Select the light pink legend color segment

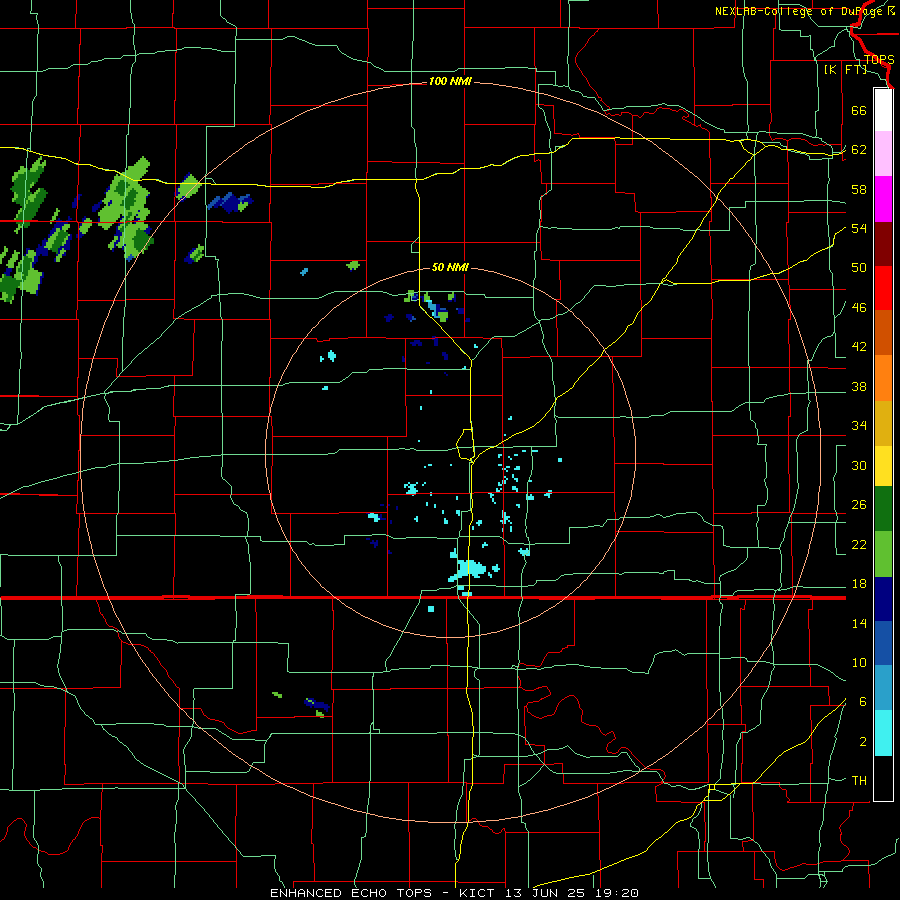coord(883,153)
